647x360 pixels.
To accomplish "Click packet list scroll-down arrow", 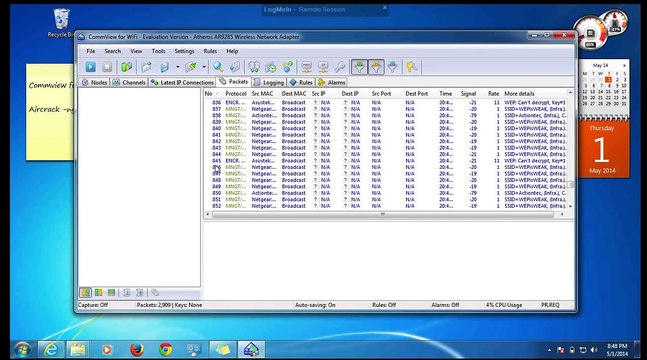I will [570, 206].
